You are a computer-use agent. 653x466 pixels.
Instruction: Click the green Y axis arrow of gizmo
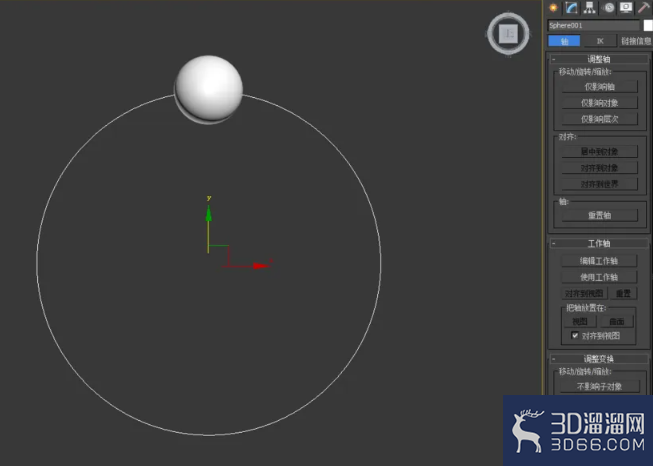pyautogui.click(x=209, y=213)
